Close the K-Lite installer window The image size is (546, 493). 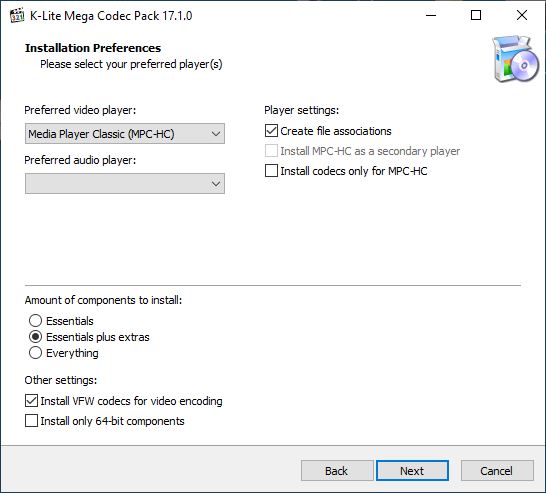point(522,15)
